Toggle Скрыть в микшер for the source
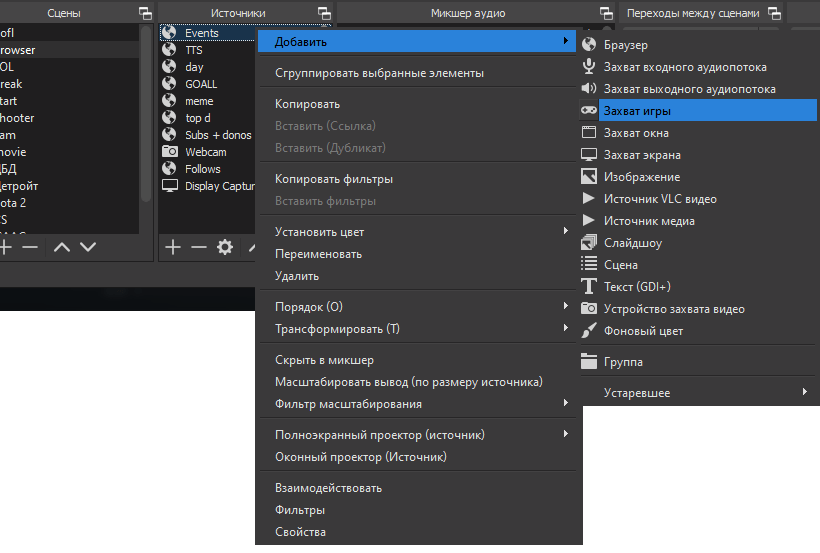The height and width of the screenshot is (553, 820). click(324, 360)
